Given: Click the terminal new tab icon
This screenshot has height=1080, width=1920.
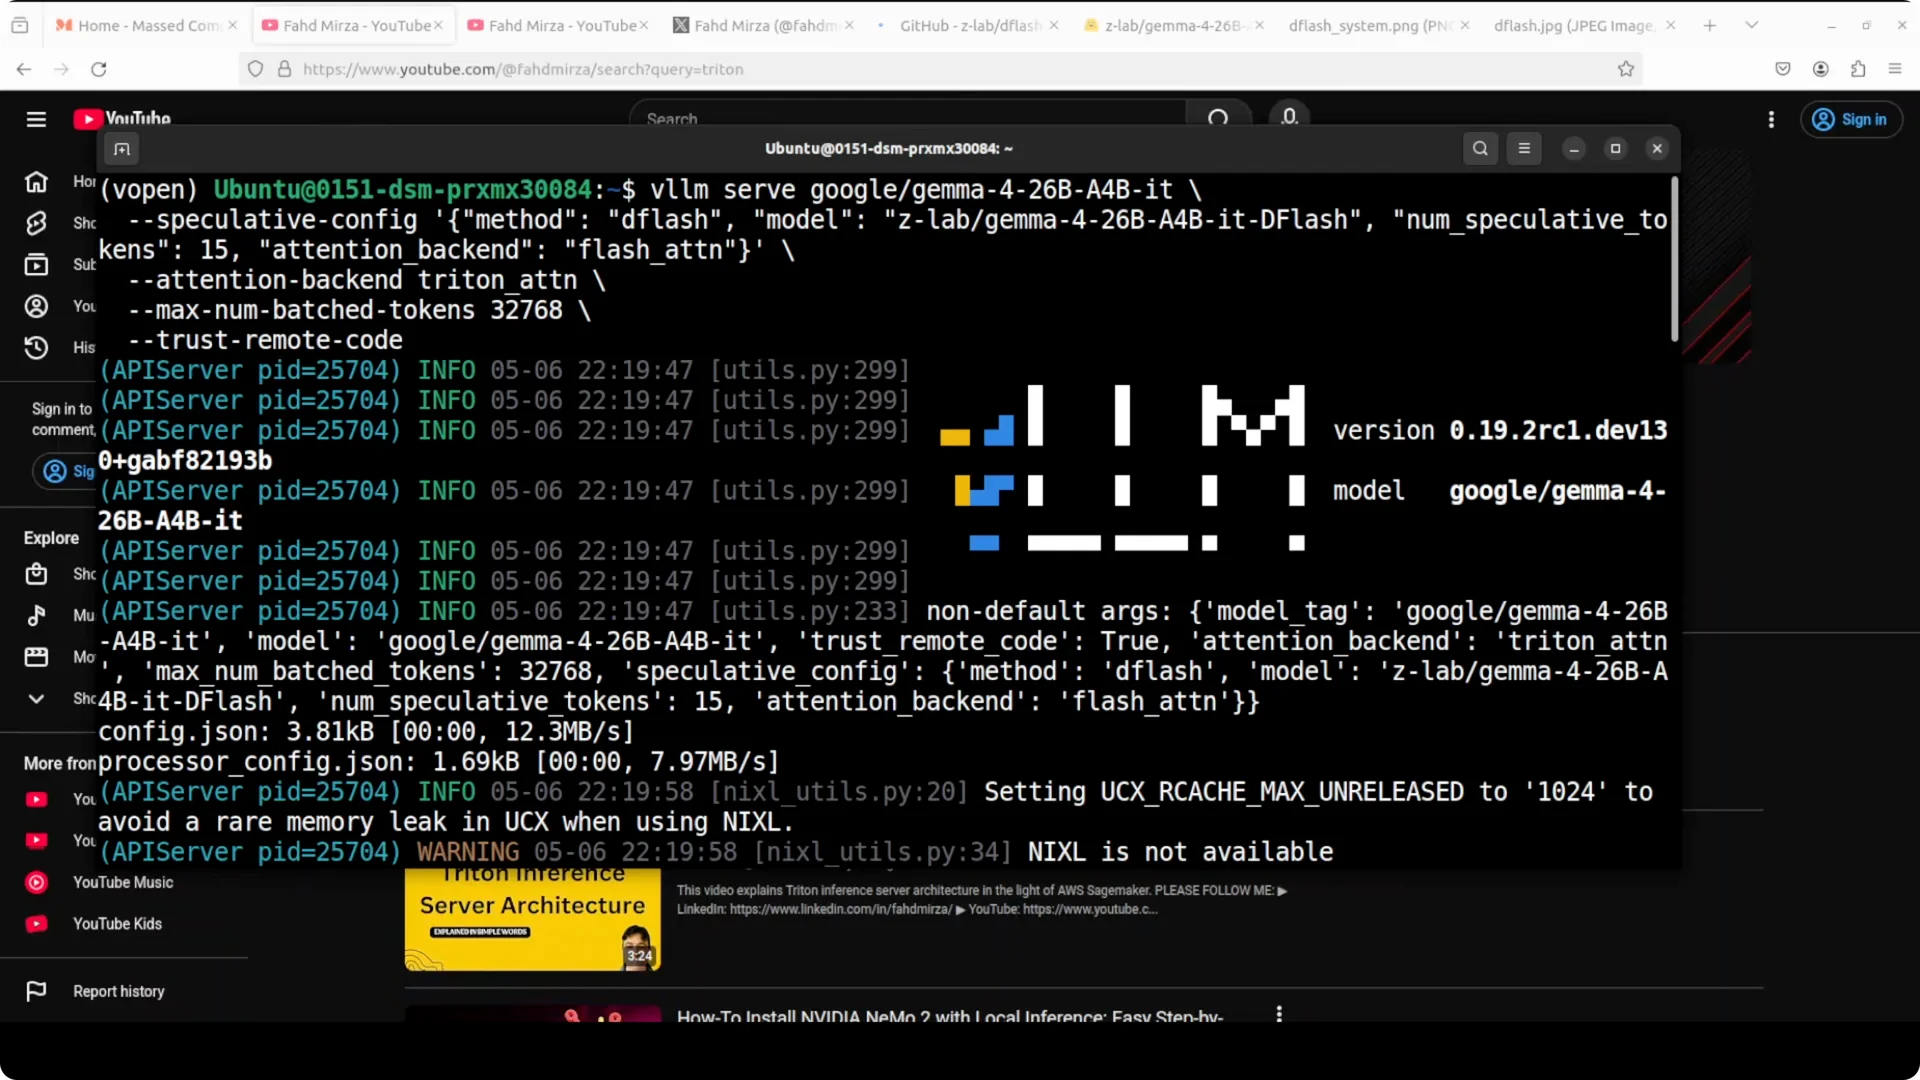Looking at the screenshot, I should click(x=122, y=149).
